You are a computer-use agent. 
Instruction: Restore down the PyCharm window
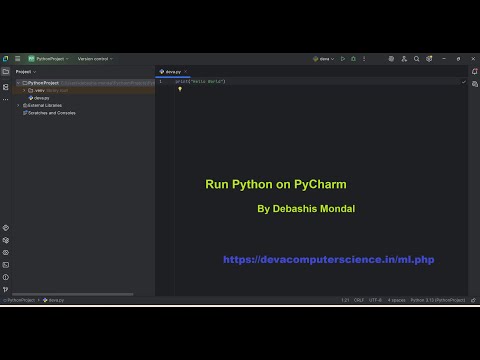coord(459,59)
